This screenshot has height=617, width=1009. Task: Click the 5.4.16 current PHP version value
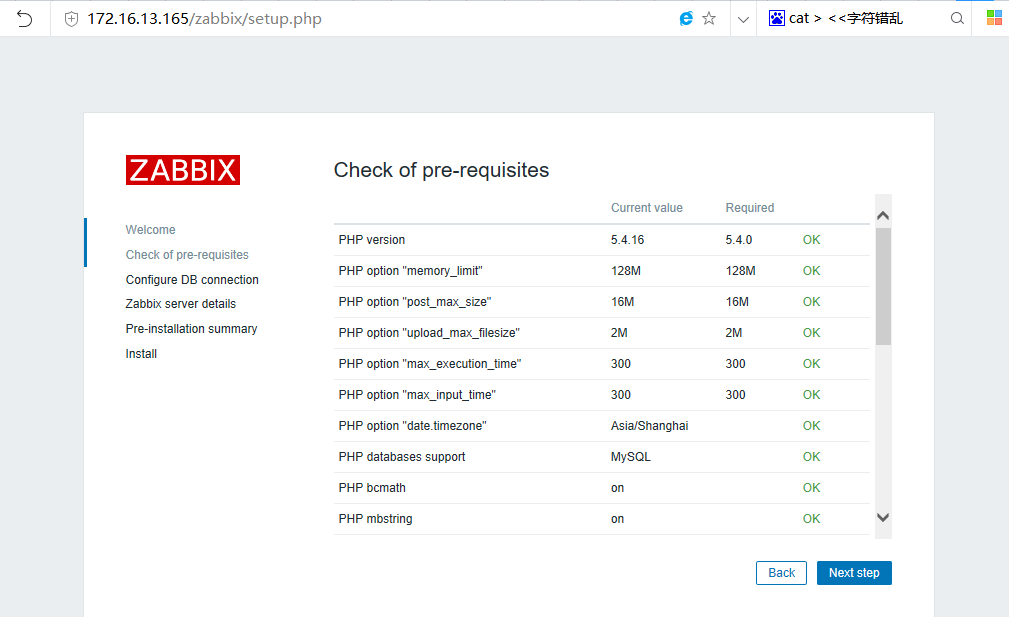(x=627, y=240)
